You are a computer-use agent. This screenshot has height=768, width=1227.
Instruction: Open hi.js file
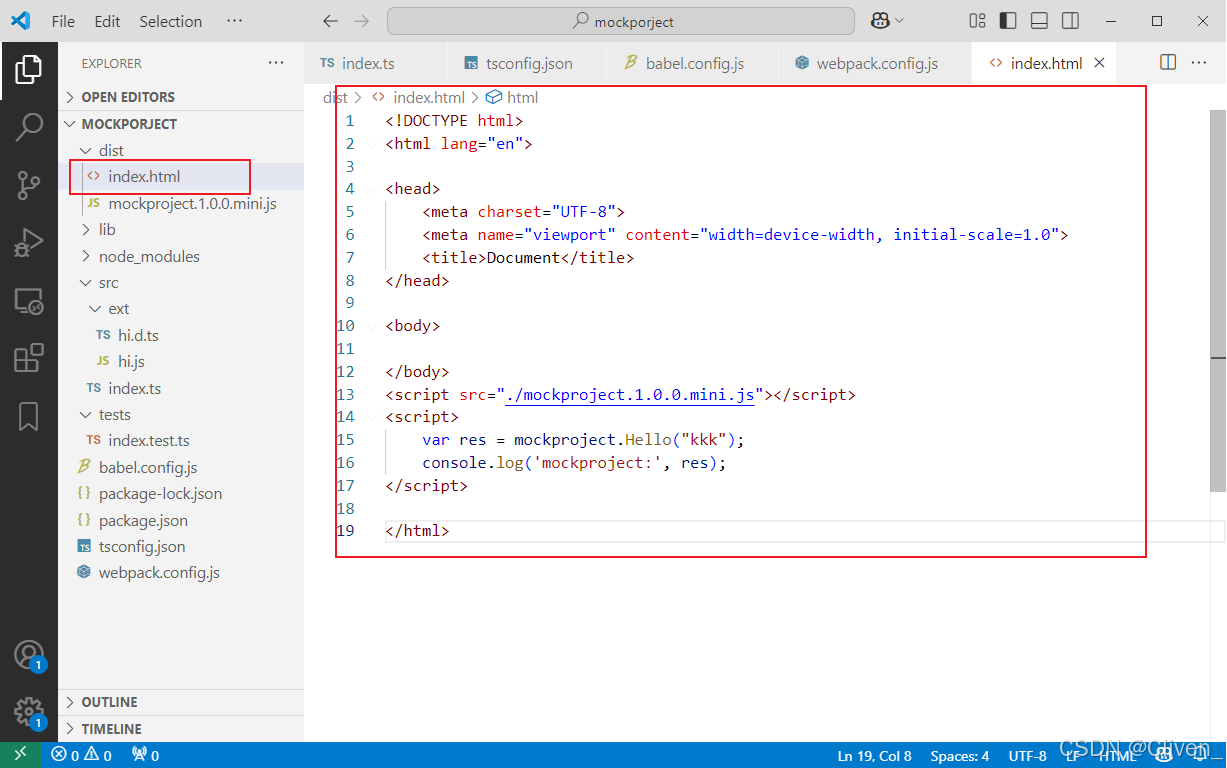point(131,361)
